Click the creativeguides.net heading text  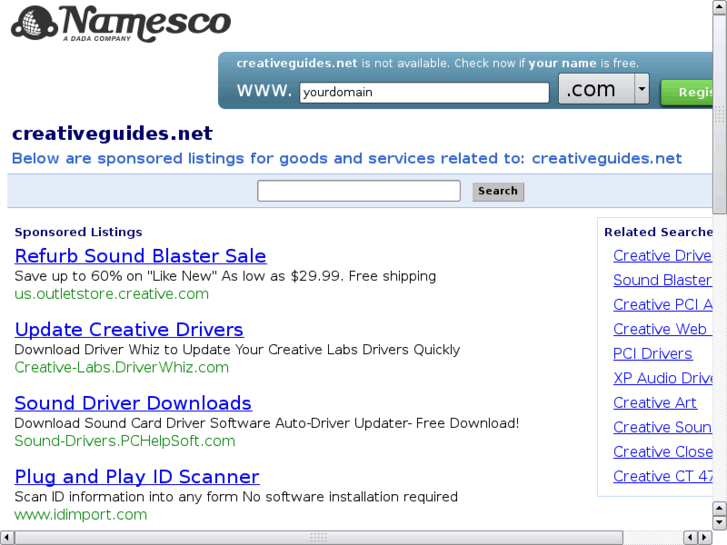pos(112,134)
